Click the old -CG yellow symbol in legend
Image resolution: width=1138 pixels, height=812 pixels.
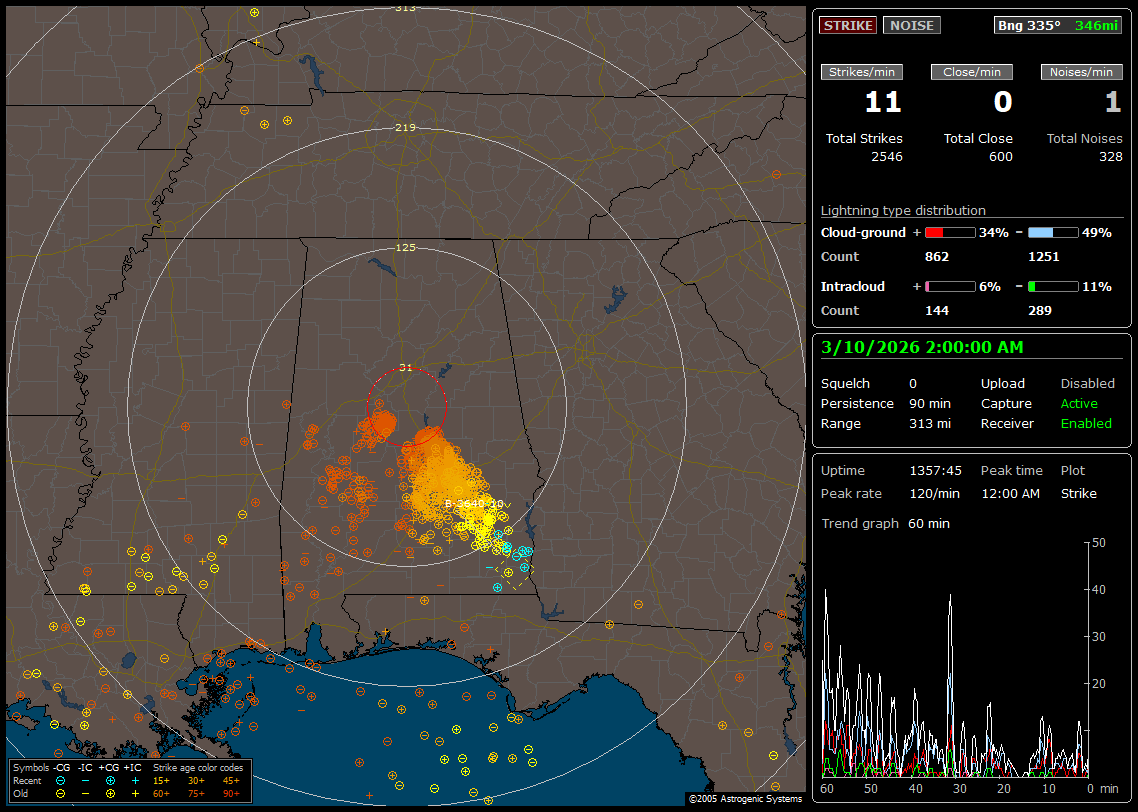[61, 793]
